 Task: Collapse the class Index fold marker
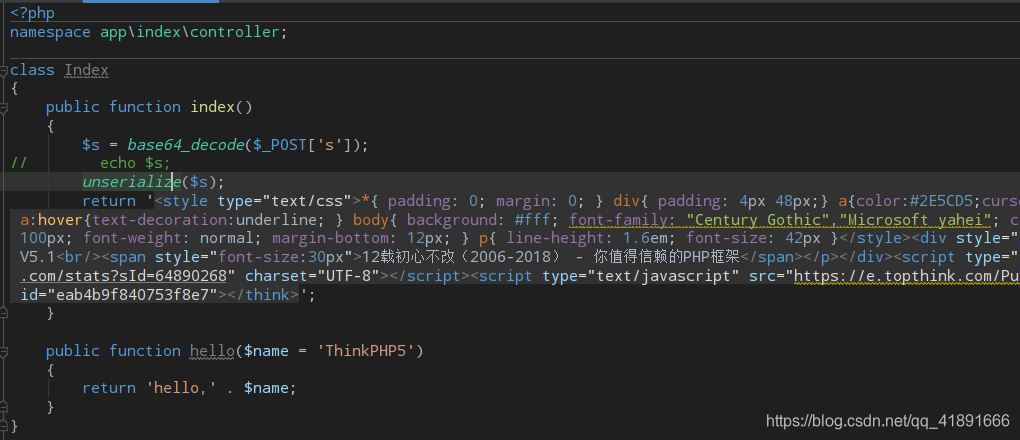(3, 72)
